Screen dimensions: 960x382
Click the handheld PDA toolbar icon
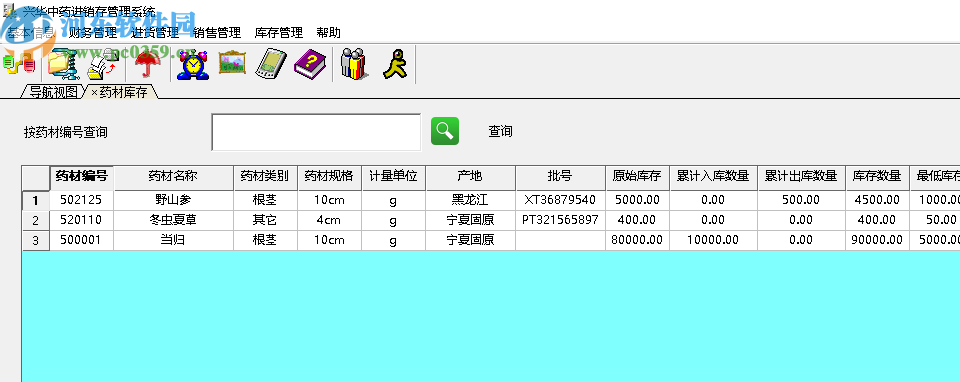[271, 64]
